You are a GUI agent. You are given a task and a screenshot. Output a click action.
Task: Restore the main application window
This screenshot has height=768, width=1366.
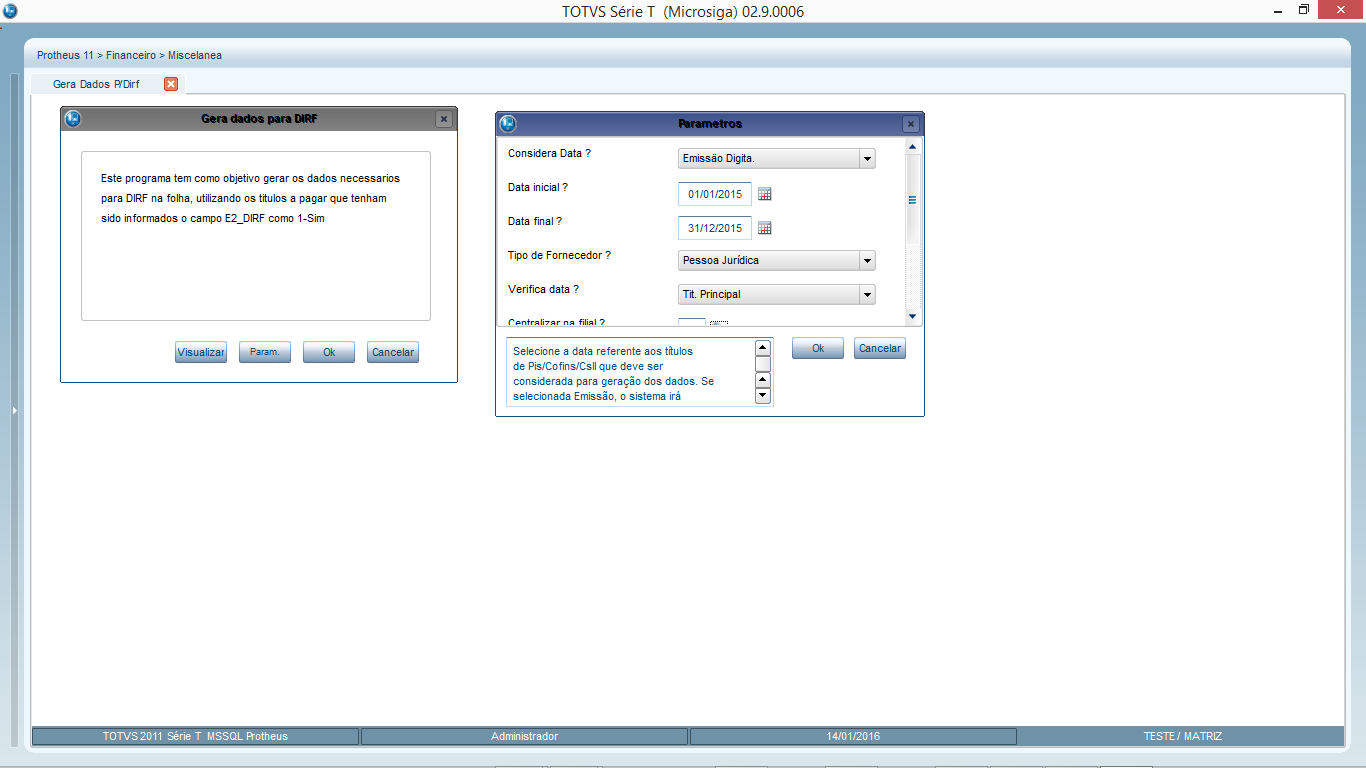pos(1303,10)
